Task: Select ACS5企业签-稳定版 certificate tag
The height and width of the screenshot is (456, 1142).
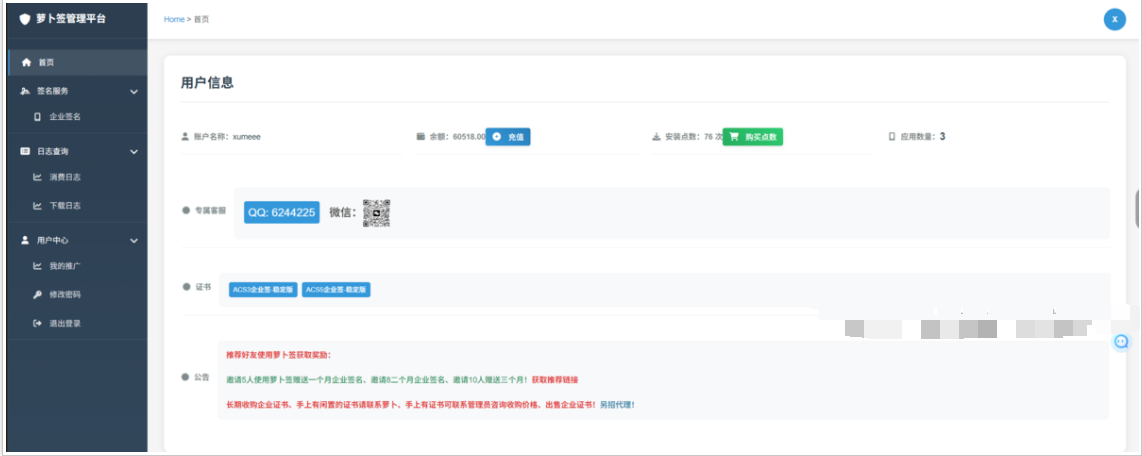Action: pyautogui.click(x=336, y=289)
